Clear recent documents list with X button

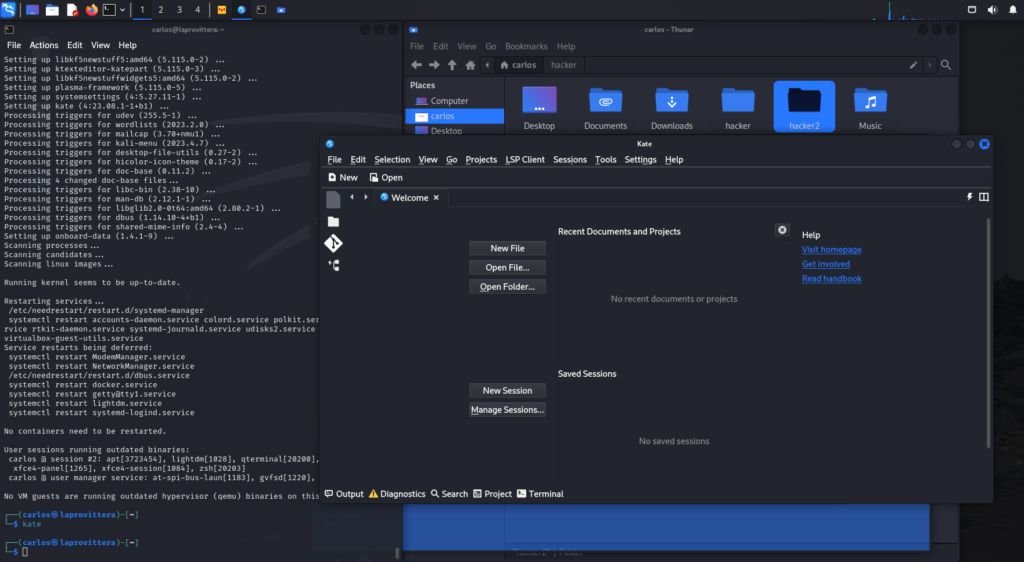click(782, 230)
